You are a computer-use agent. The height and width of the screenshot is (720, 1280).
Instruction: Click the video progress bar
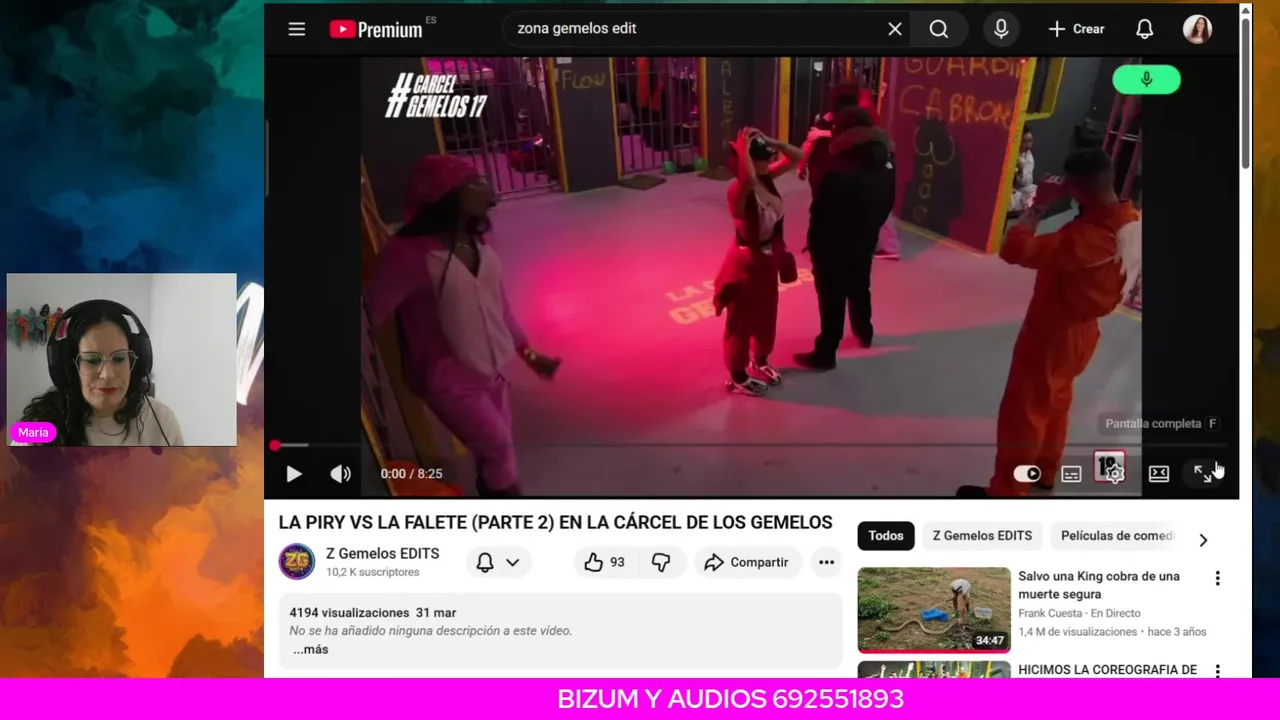[x=751, y=445]
